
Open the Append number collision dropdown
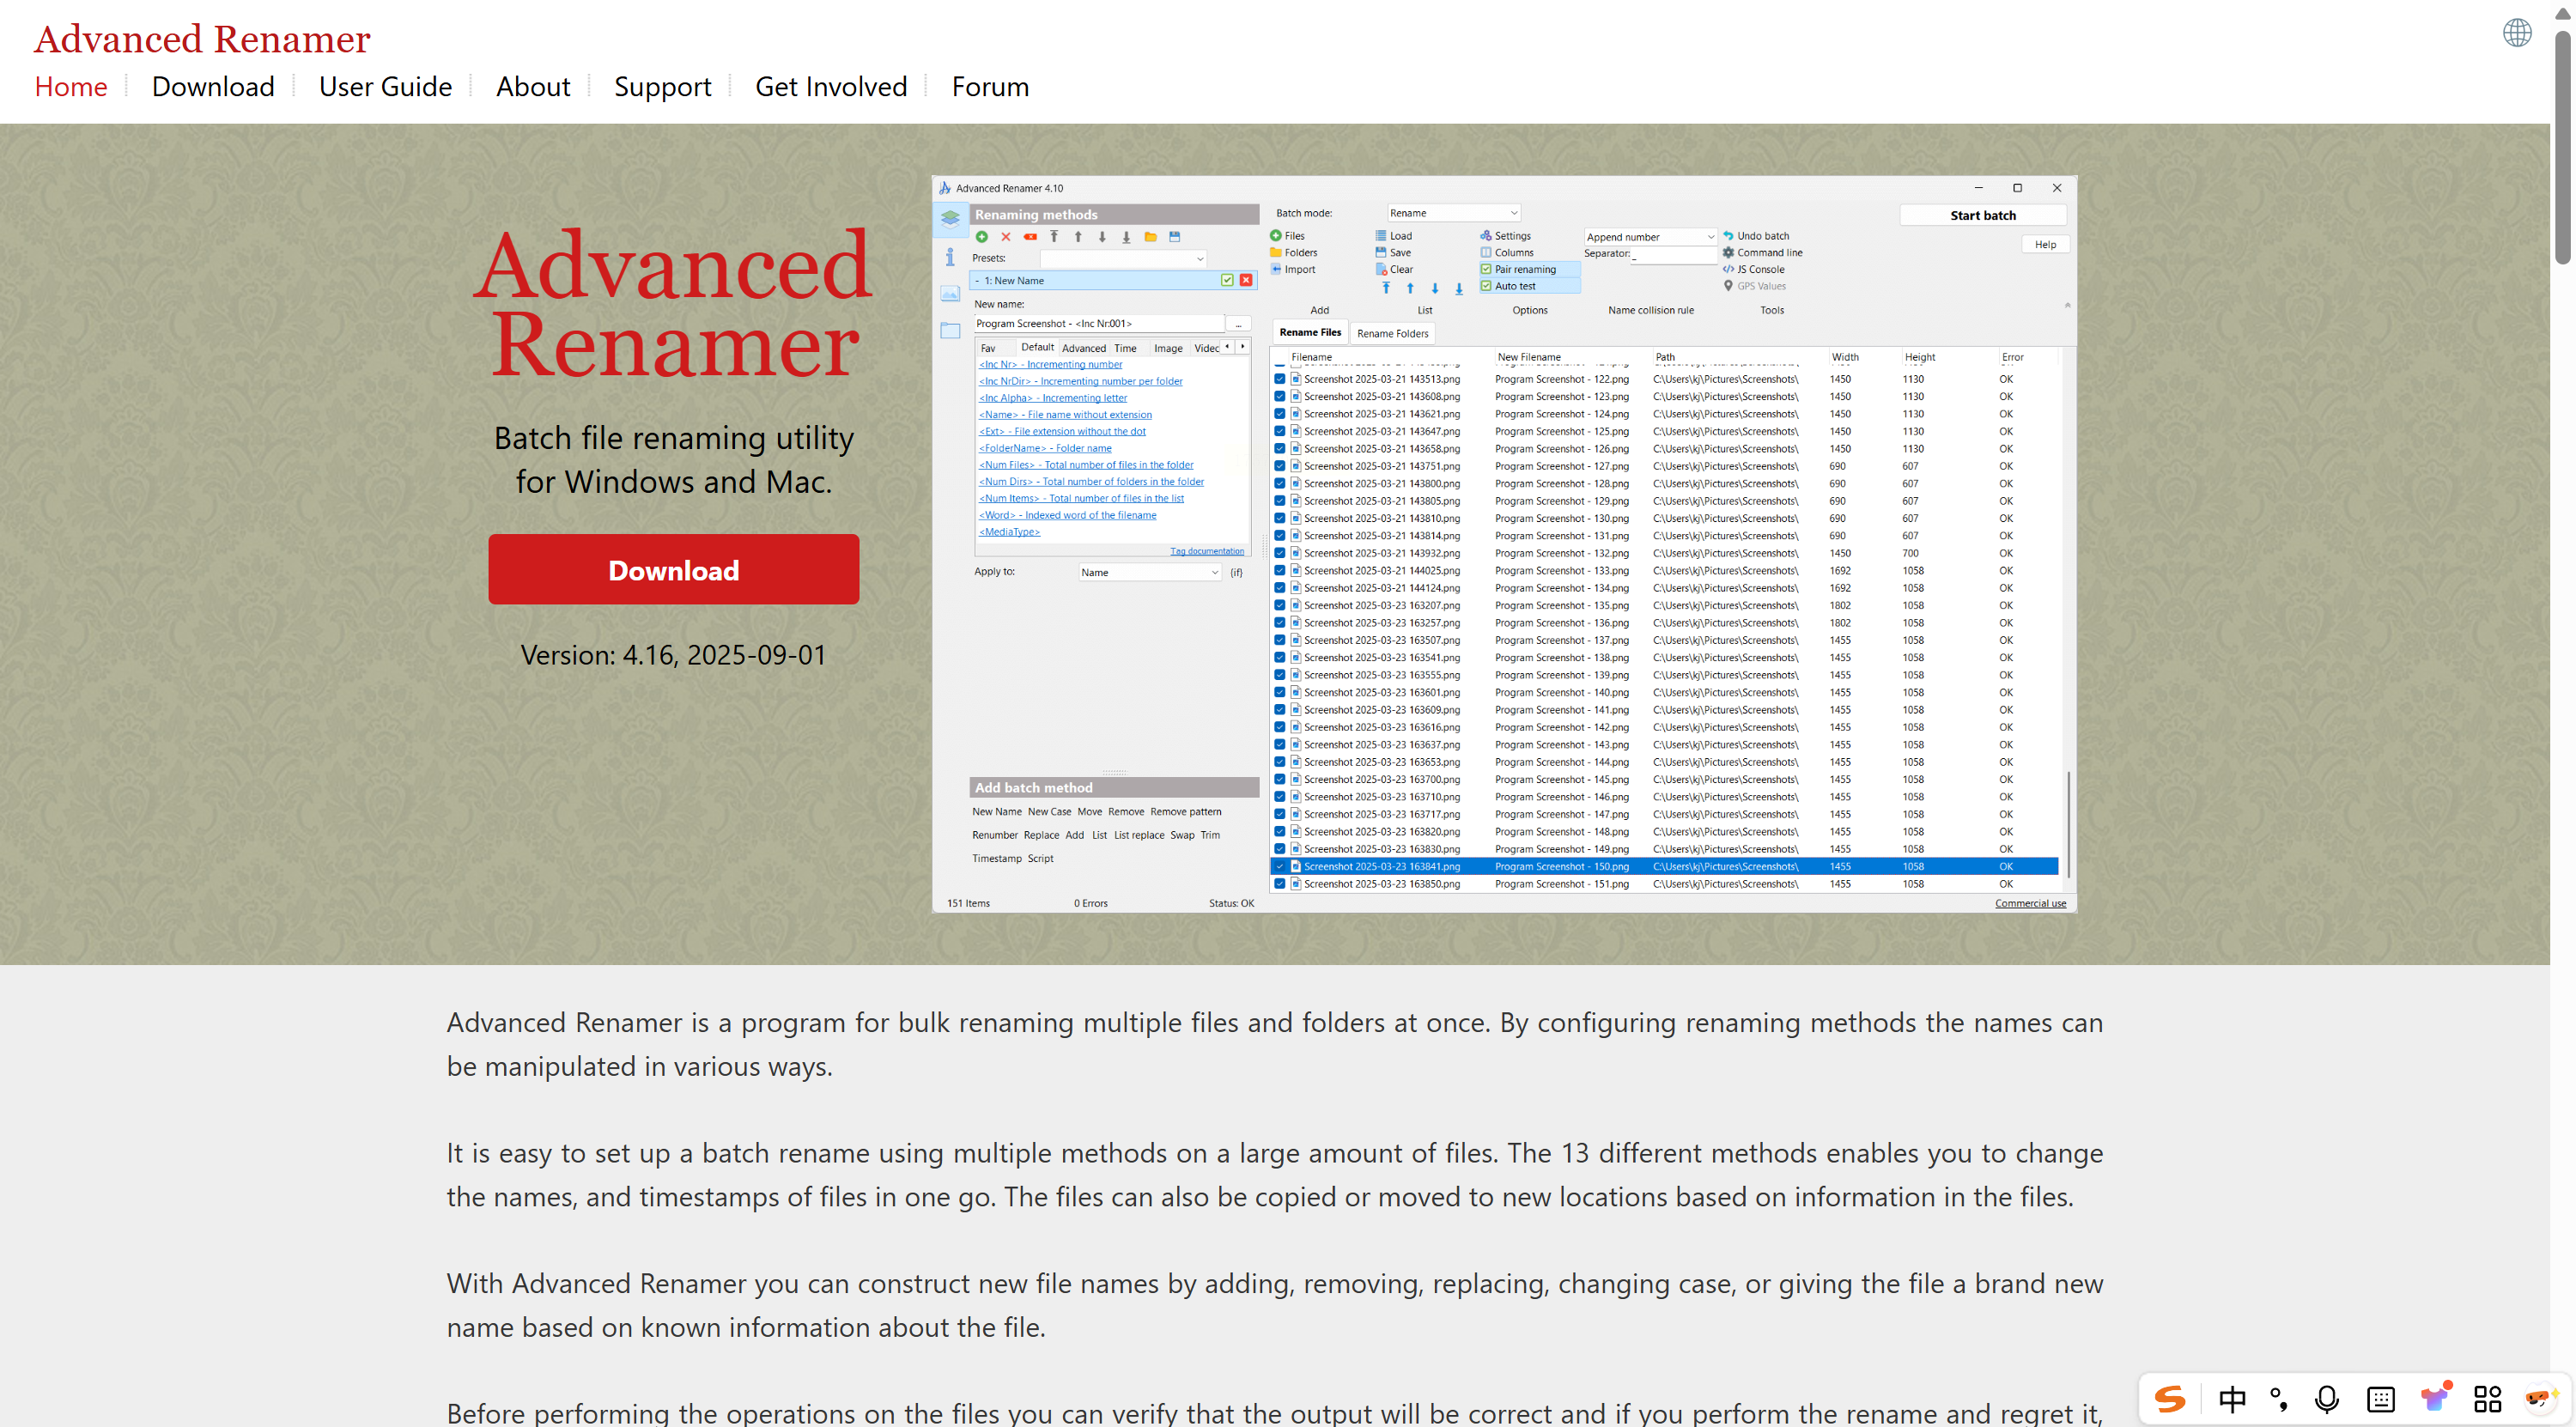(x=1650, y=237)
